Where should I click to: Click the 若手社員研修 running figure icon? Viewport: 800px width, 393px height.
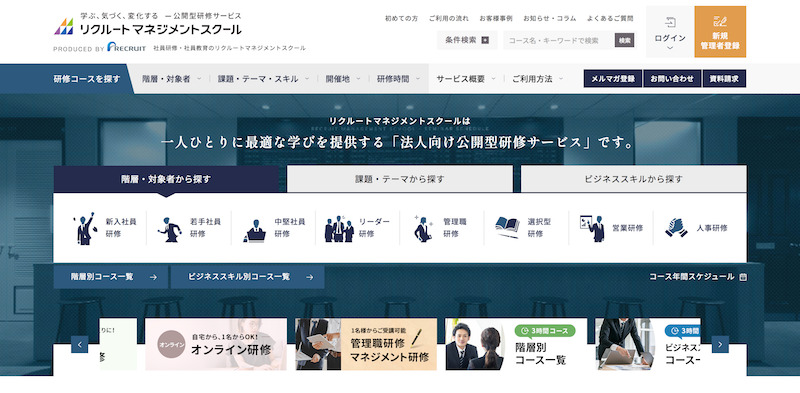[170, 230]
